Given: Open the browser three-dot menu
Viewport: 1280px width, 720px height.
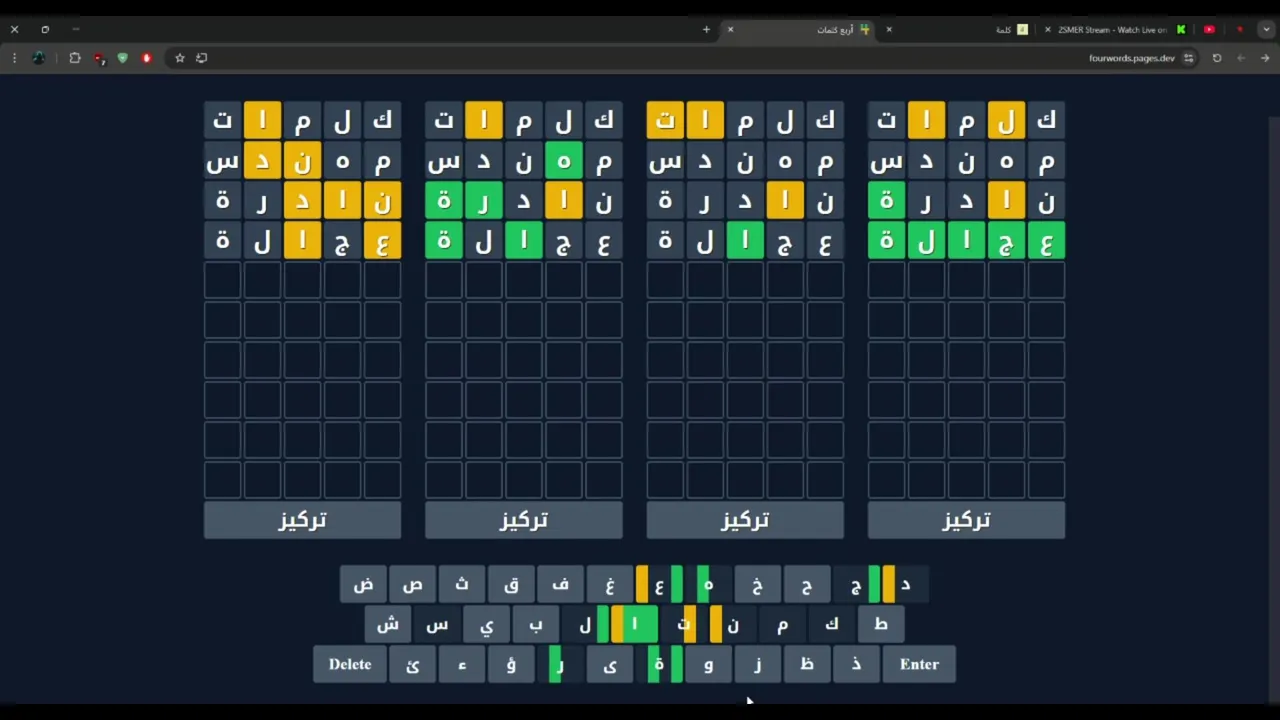Looking at the screenshot, I should coord(14,58).
